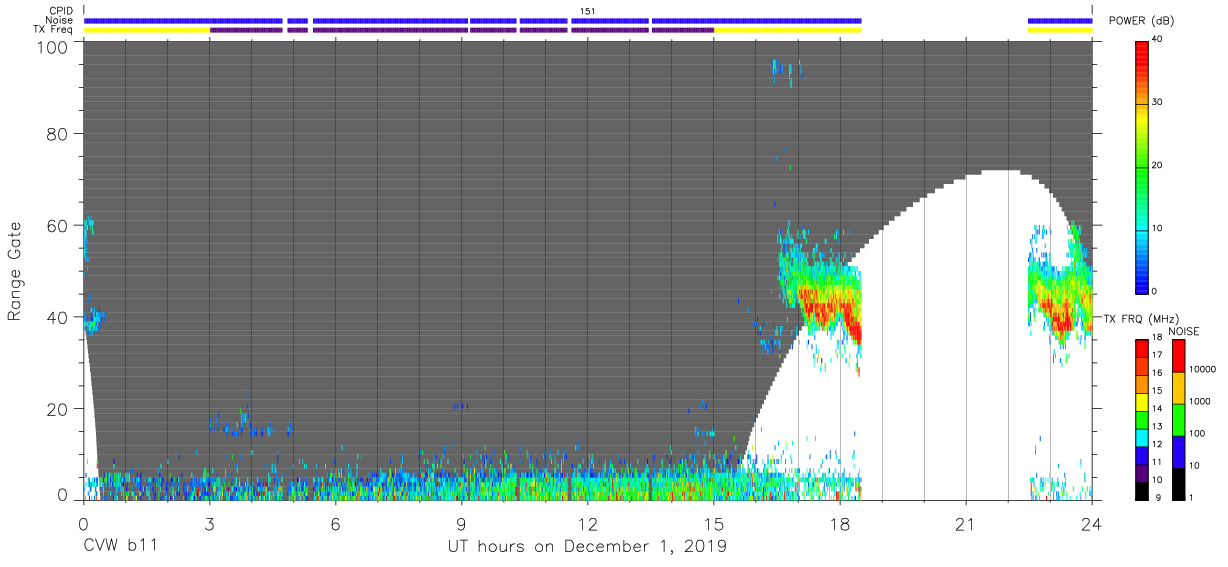The image size is (1228, 567).
Task: Click the '12' hour x-axis tick label
Action: [587, 523]
